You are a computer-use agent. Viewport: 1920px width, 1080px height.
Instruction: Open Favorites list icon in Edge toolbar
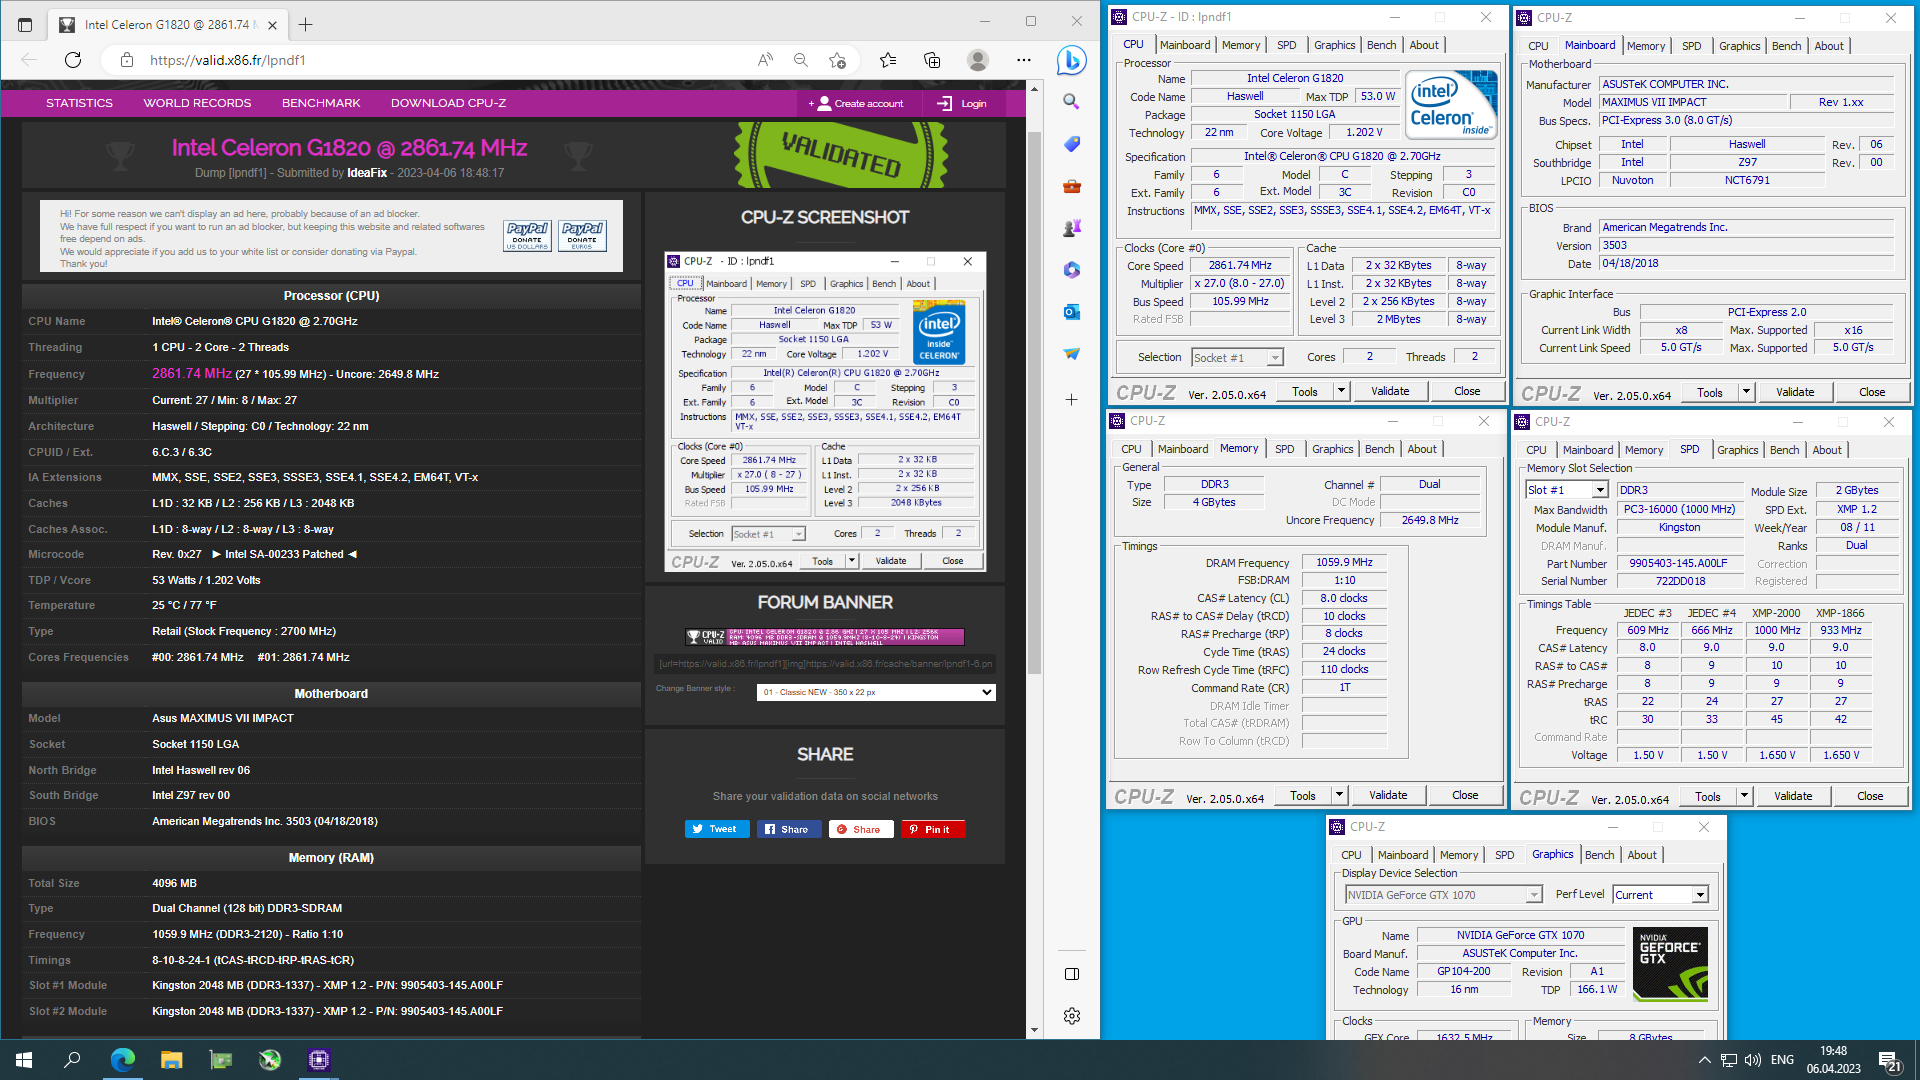pyautogui.click(x=888, y=60)
